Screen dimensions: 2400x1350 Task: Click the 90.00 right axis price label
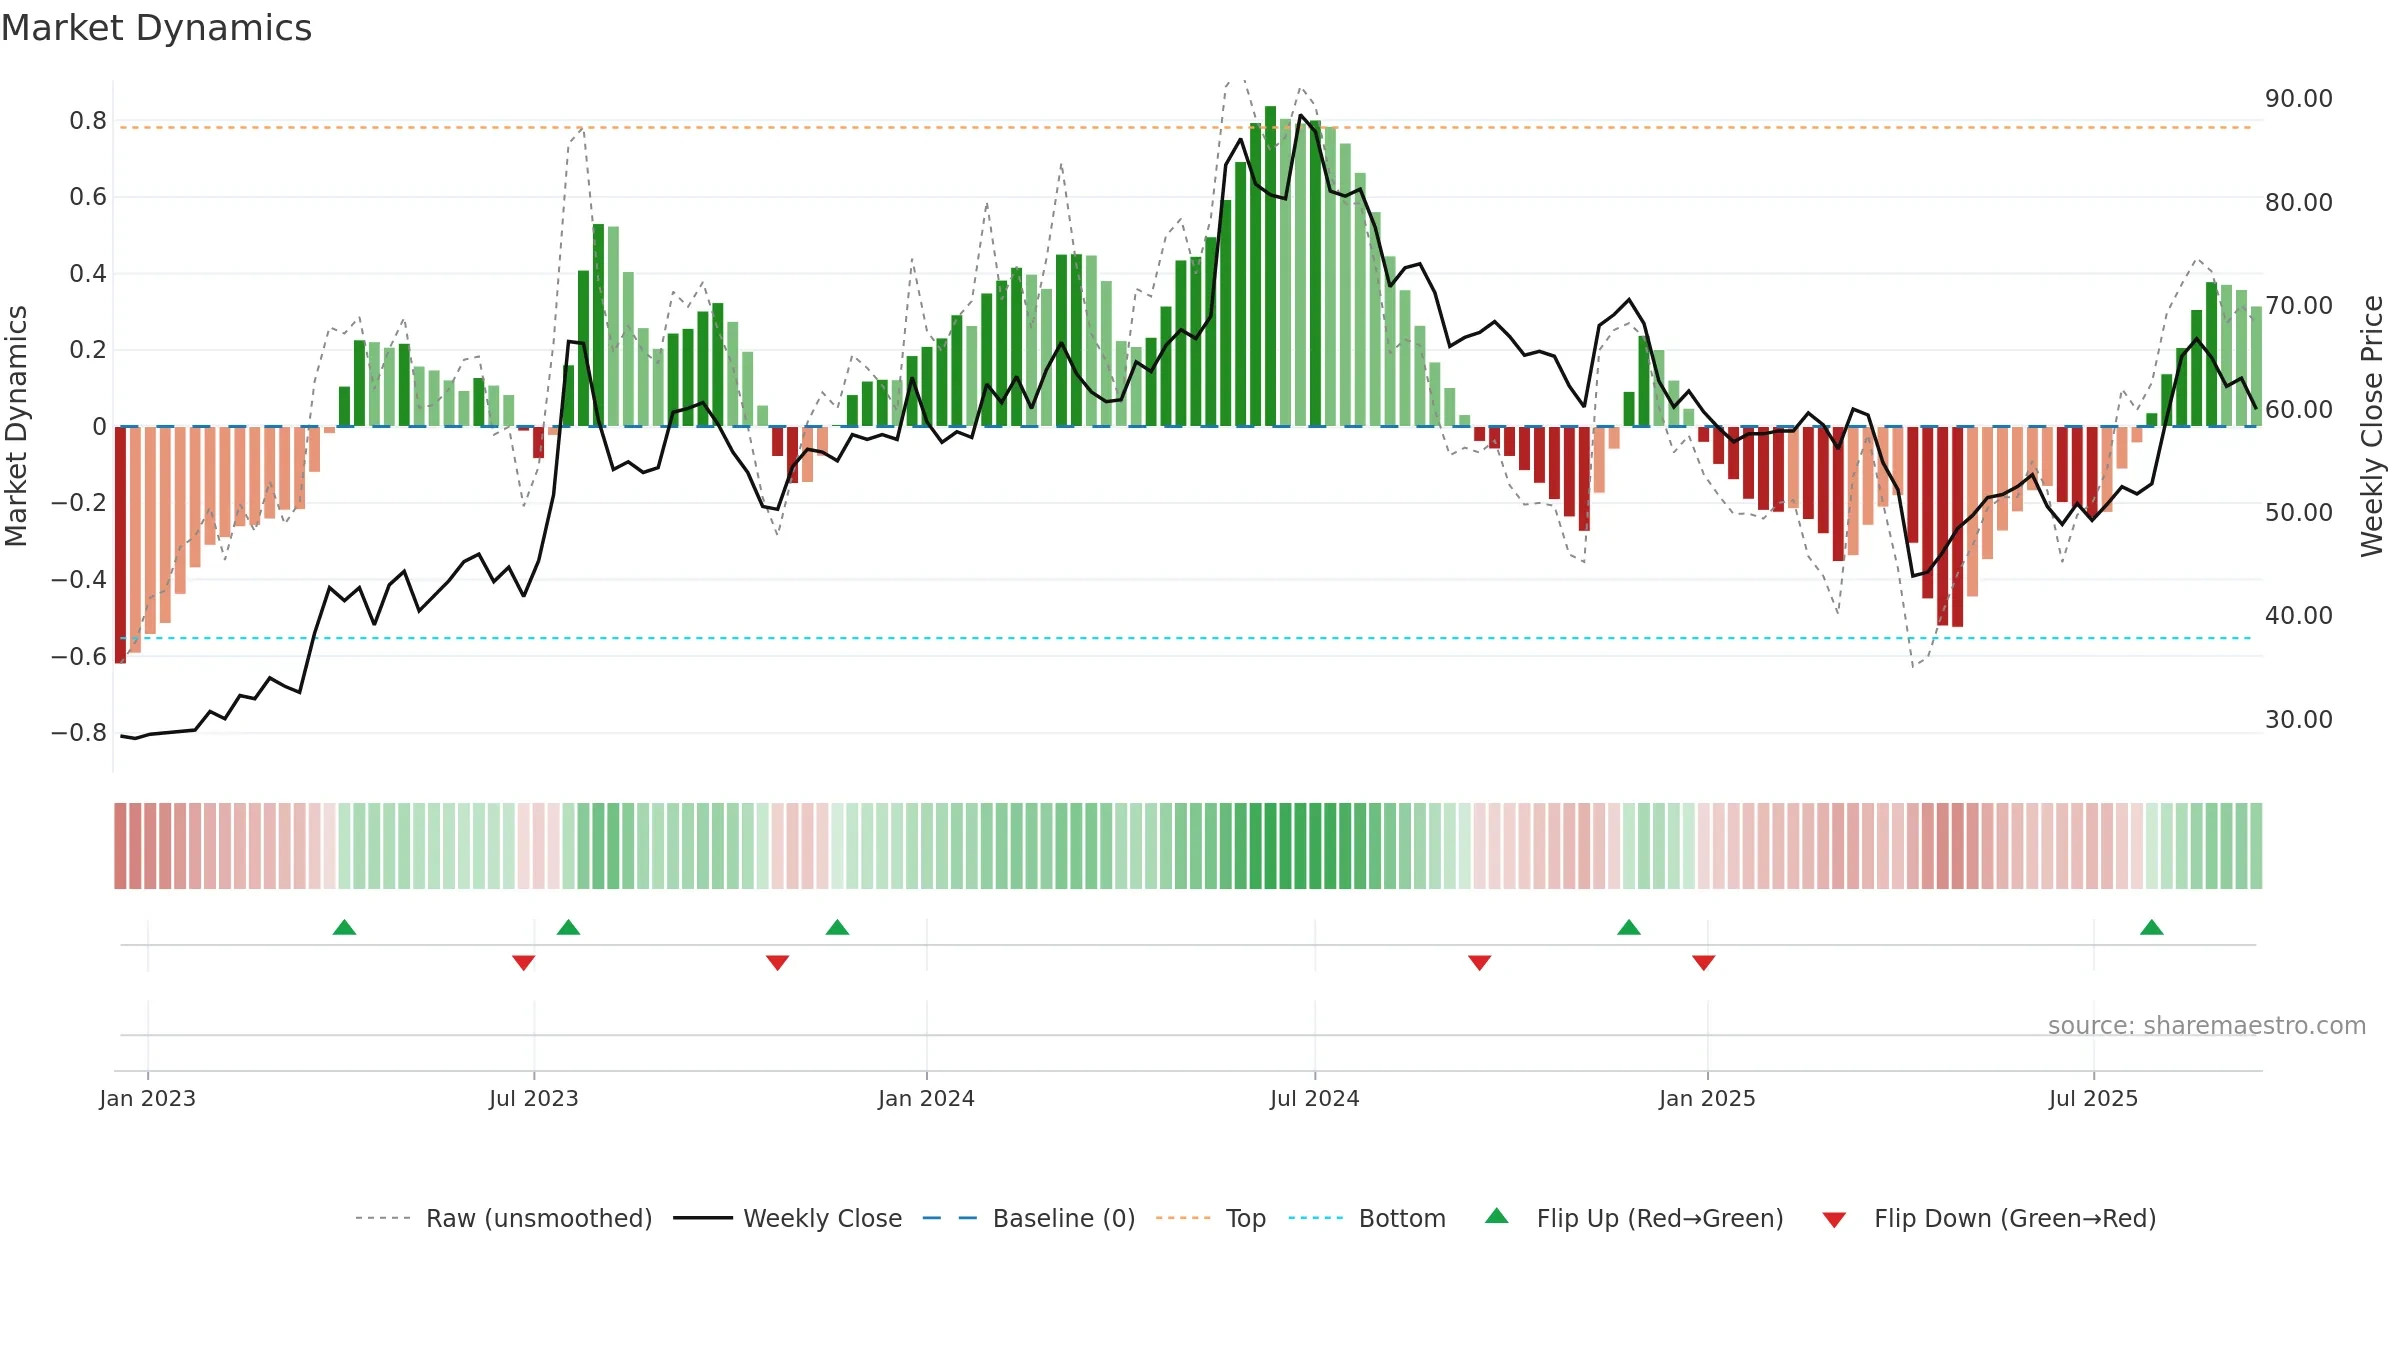pyautogui.click(x=2298, y=99)
